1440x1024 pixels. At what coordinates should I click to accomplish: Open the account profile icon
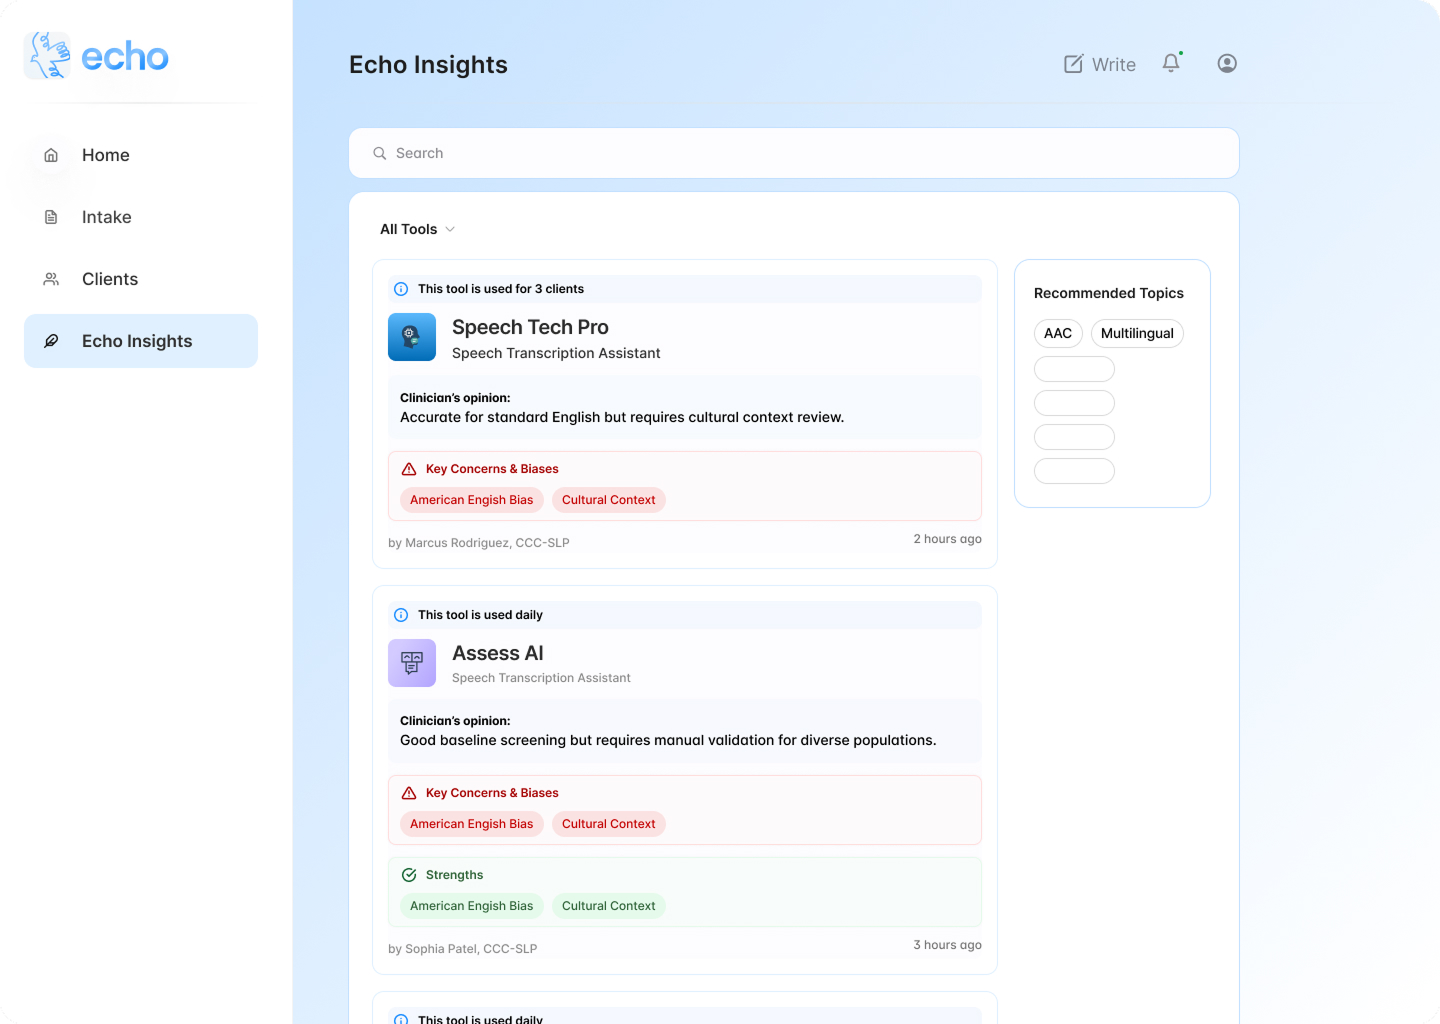1227,63
